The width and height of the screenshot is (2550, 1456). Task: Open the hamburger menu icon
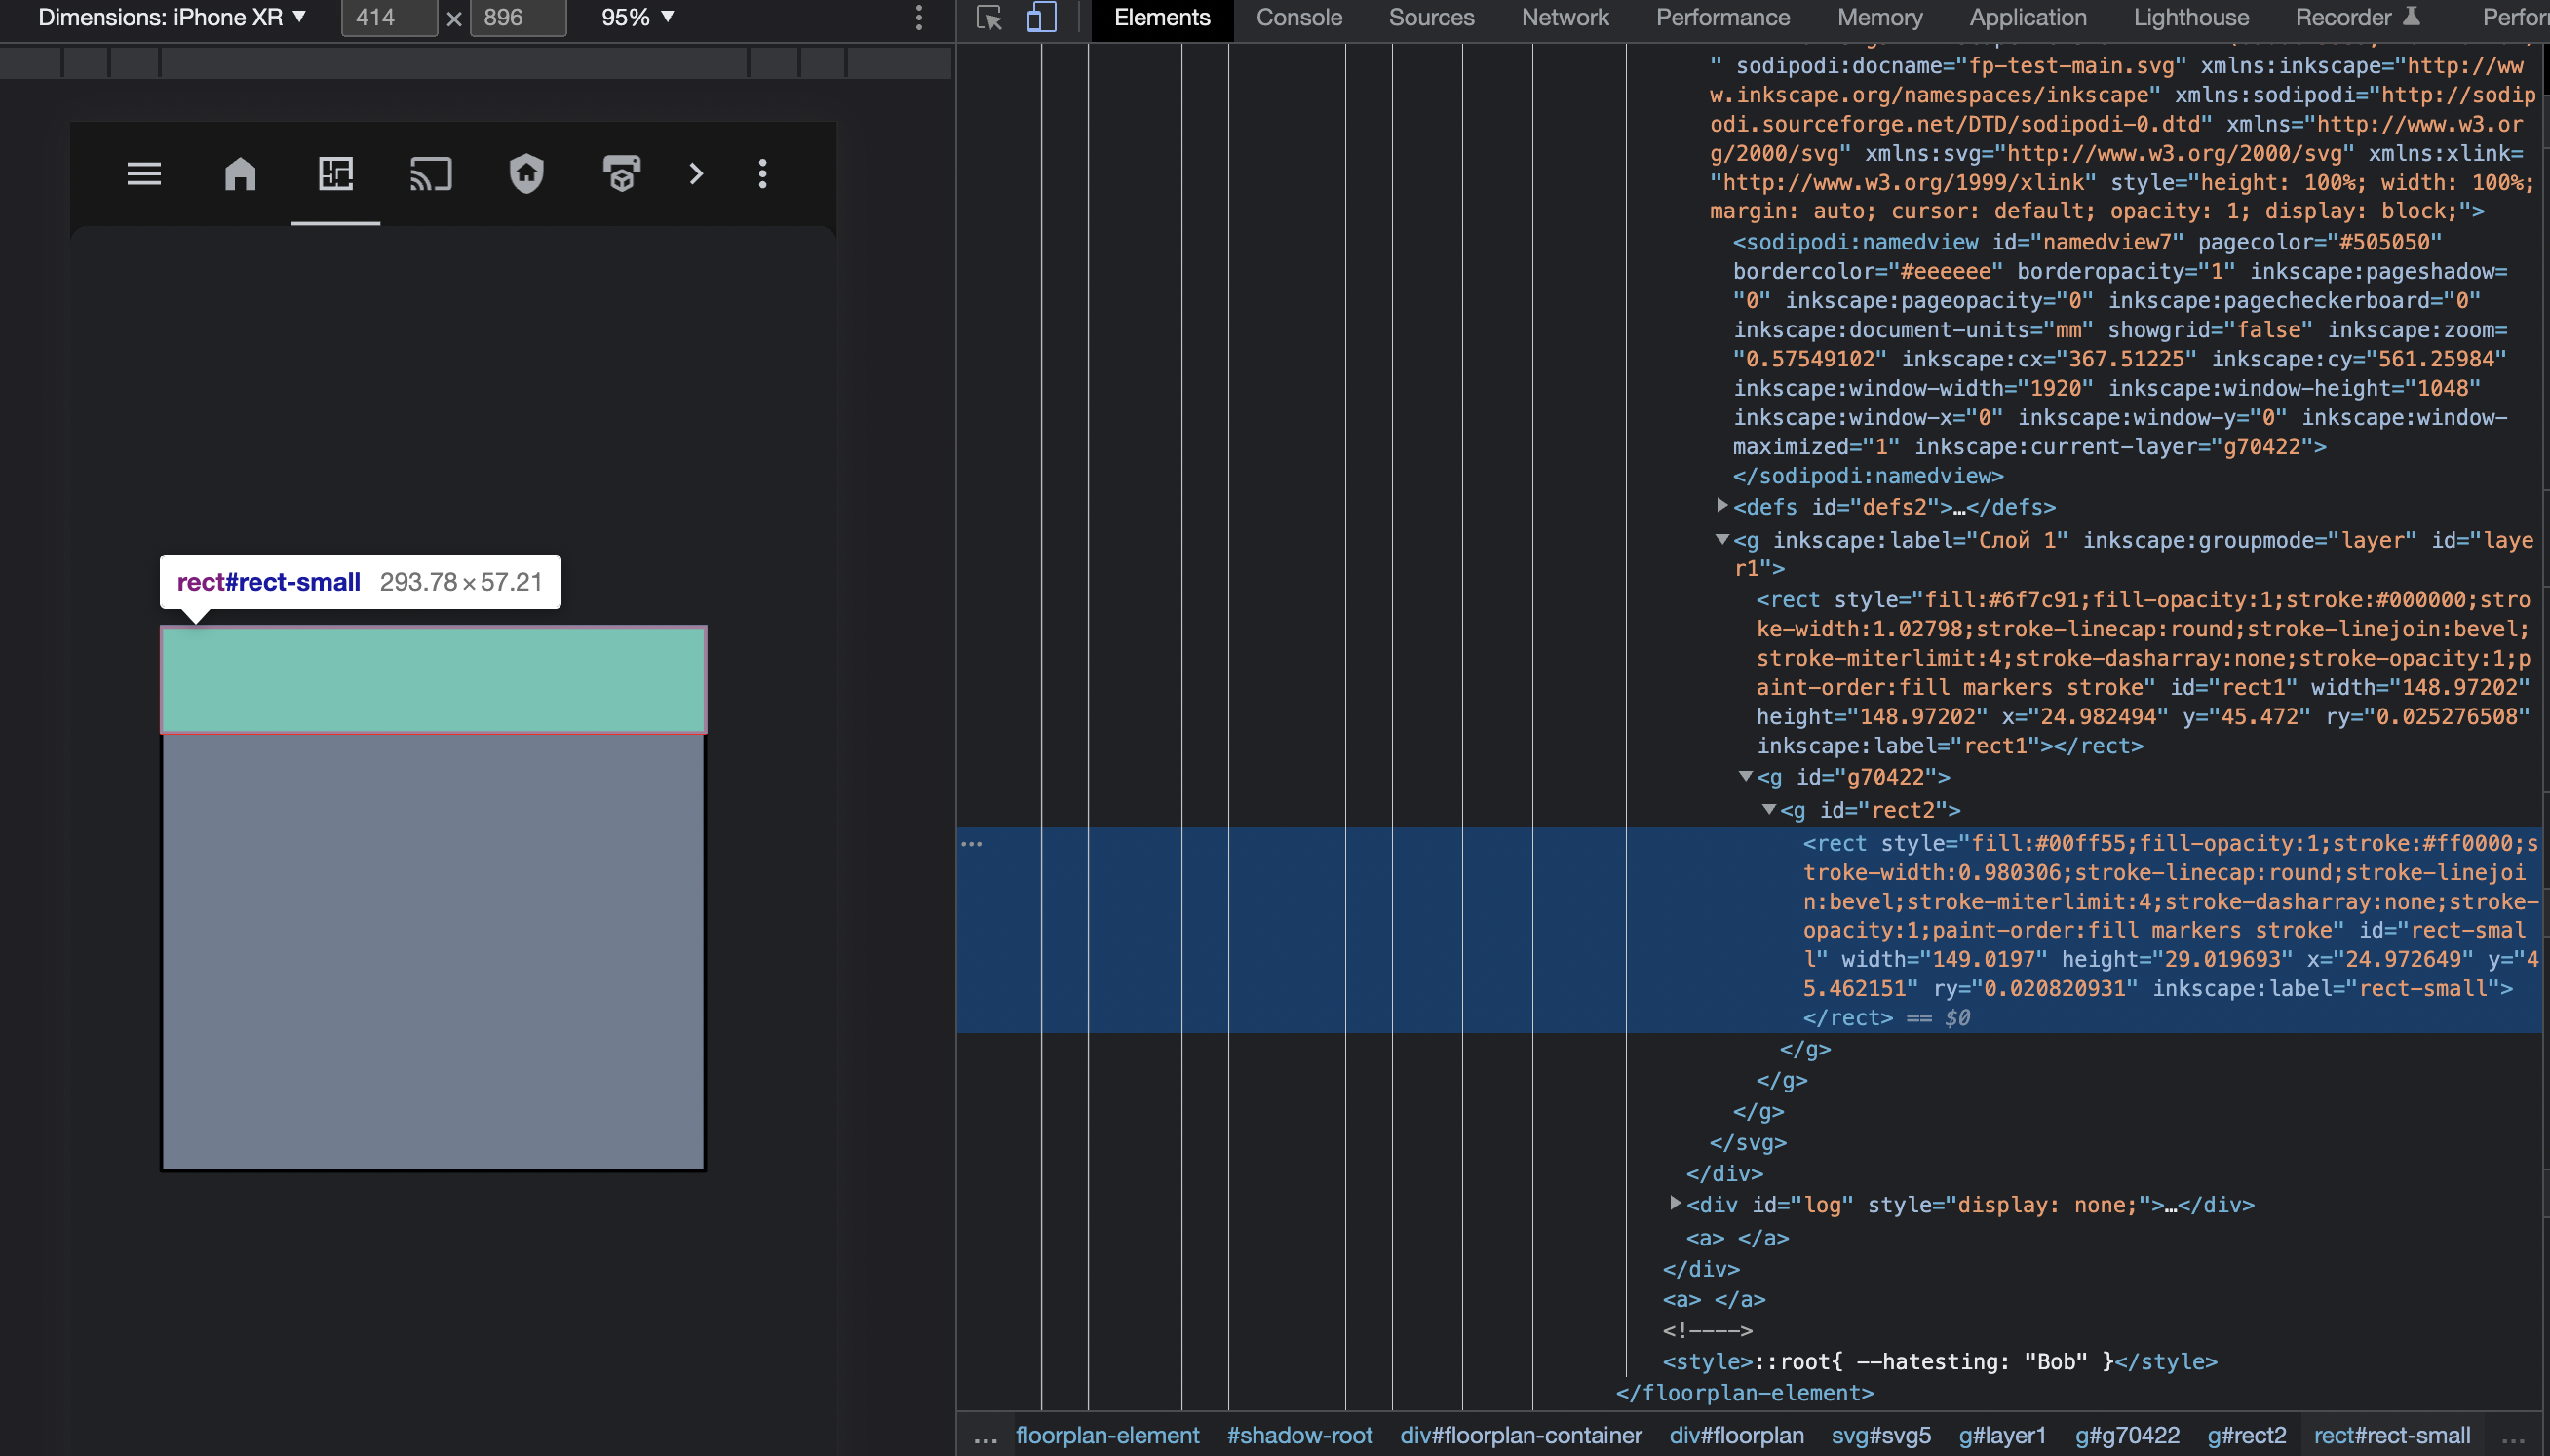coord(144,174)
